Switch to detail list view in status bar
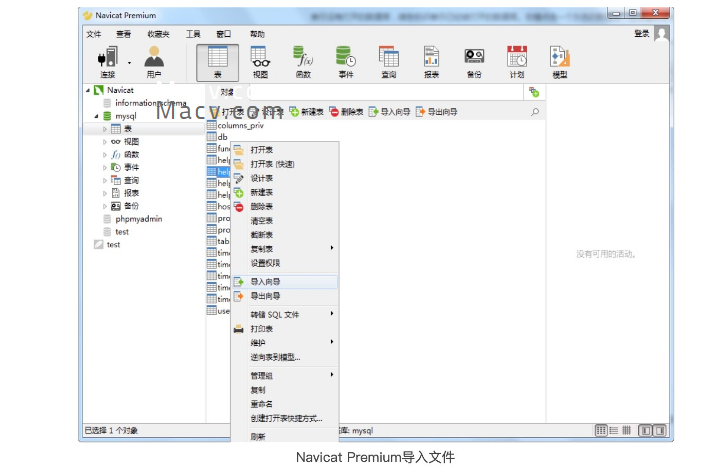 coord(614,430)
